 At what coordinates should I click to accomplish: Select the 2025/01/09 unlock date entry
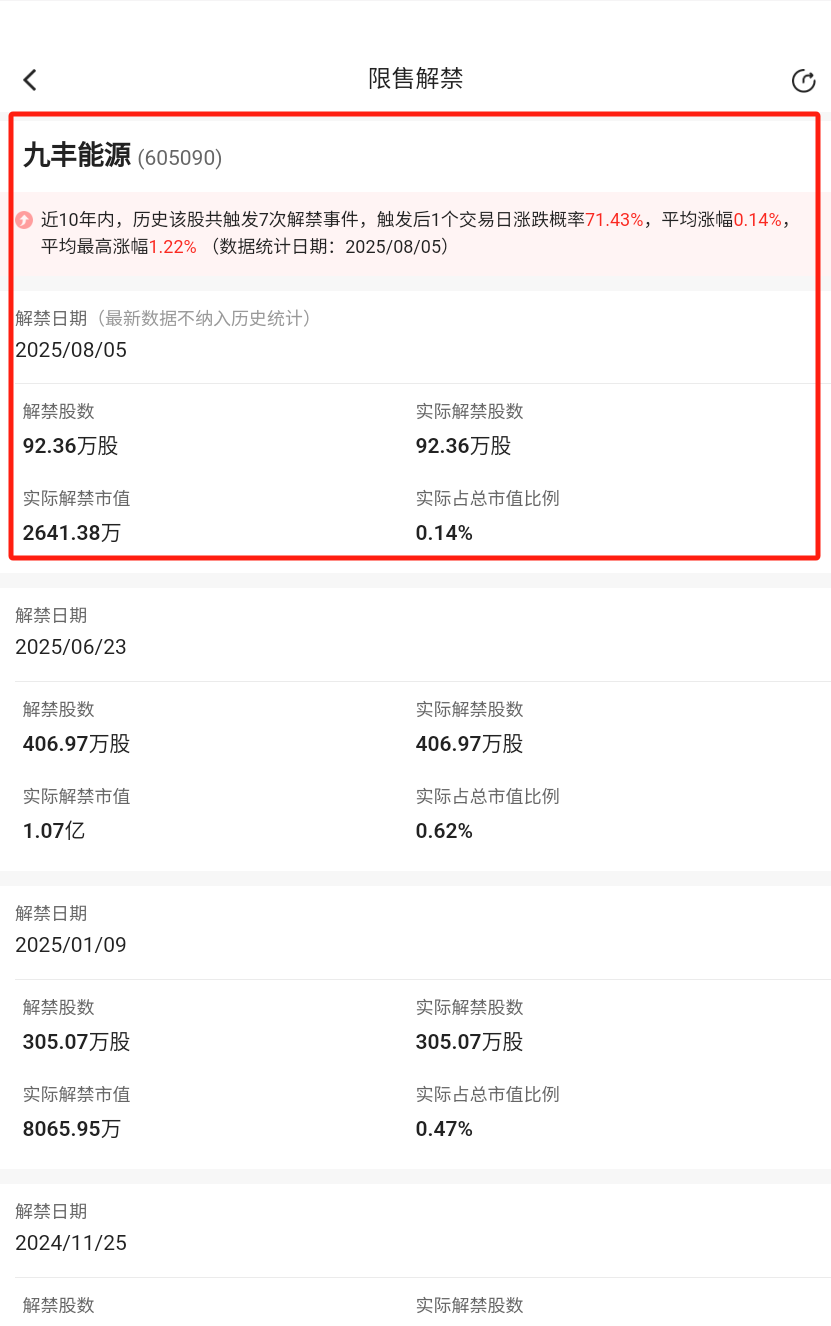(71, 945)
